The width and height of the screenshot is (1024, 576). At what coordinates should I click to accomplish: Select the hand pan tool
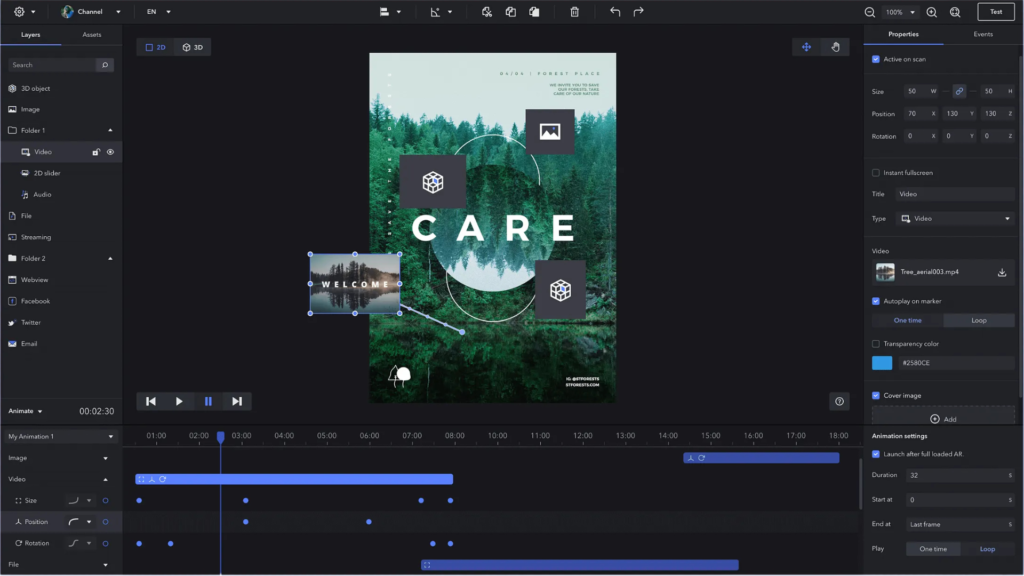click(x=835, y=47)
